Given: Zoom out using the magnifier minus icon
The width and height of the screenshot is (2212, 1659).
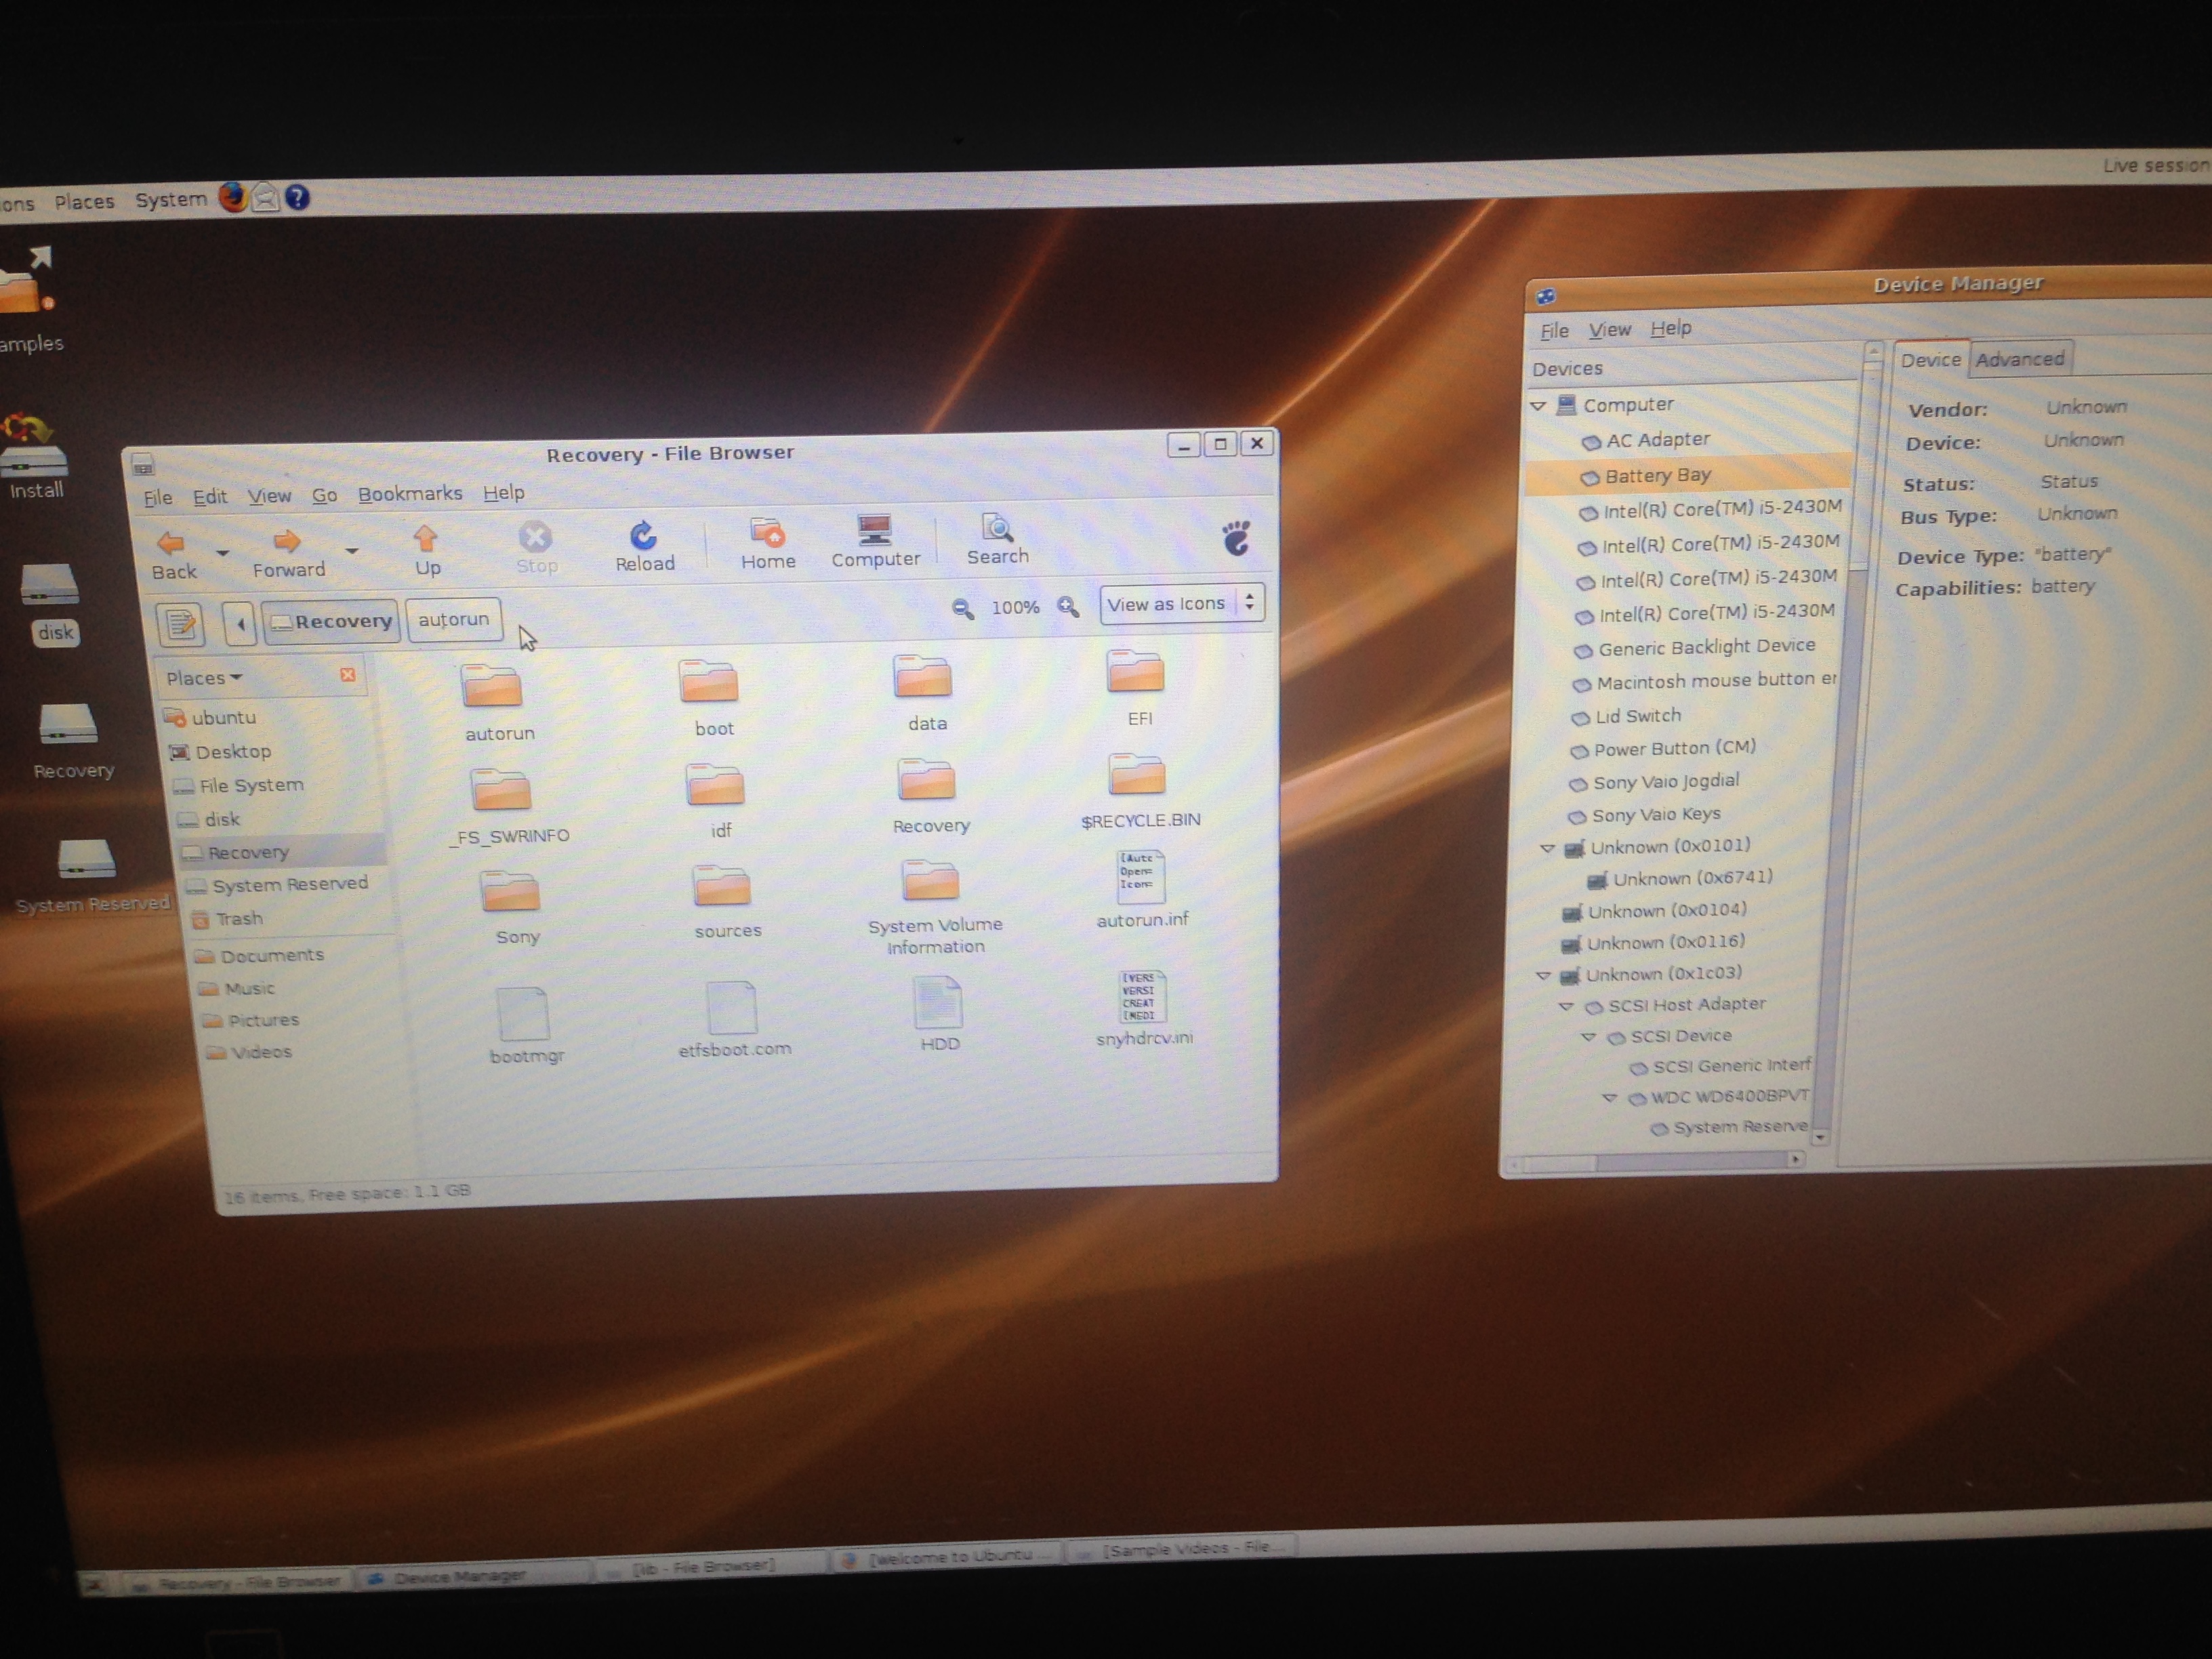Looking at the screenshot, I should coord(962,608).
